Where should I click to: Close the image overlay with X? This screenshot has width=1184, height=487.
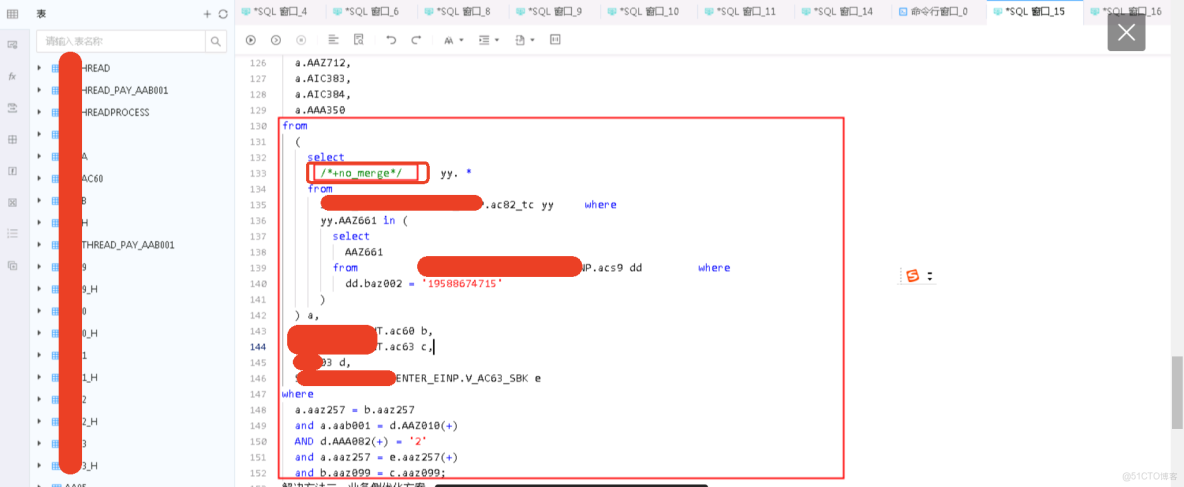point(1126,32)
